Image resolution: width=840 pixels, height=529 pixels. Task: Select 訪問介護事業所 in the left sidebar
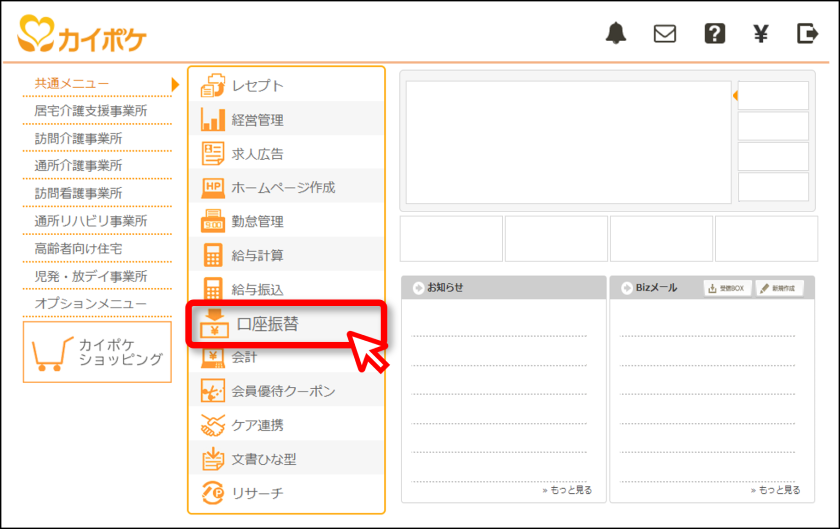pyautogui.click(x=78, y=138)
